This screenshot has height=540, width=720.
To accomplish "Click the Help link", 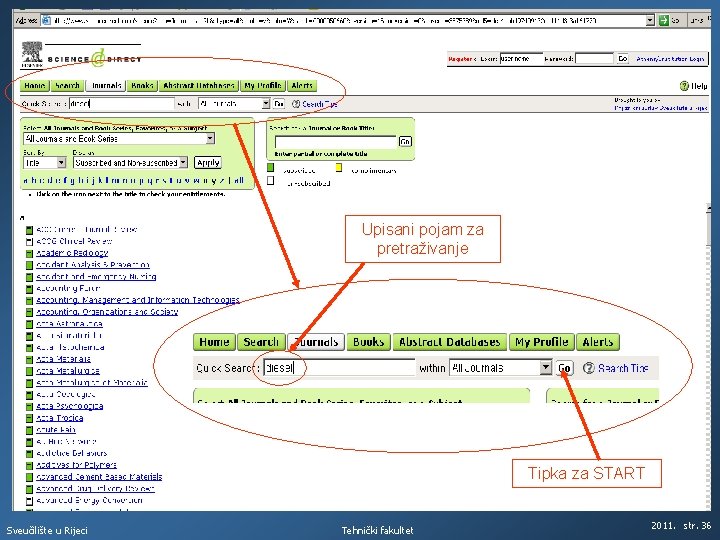I will (x=698, y=86).
